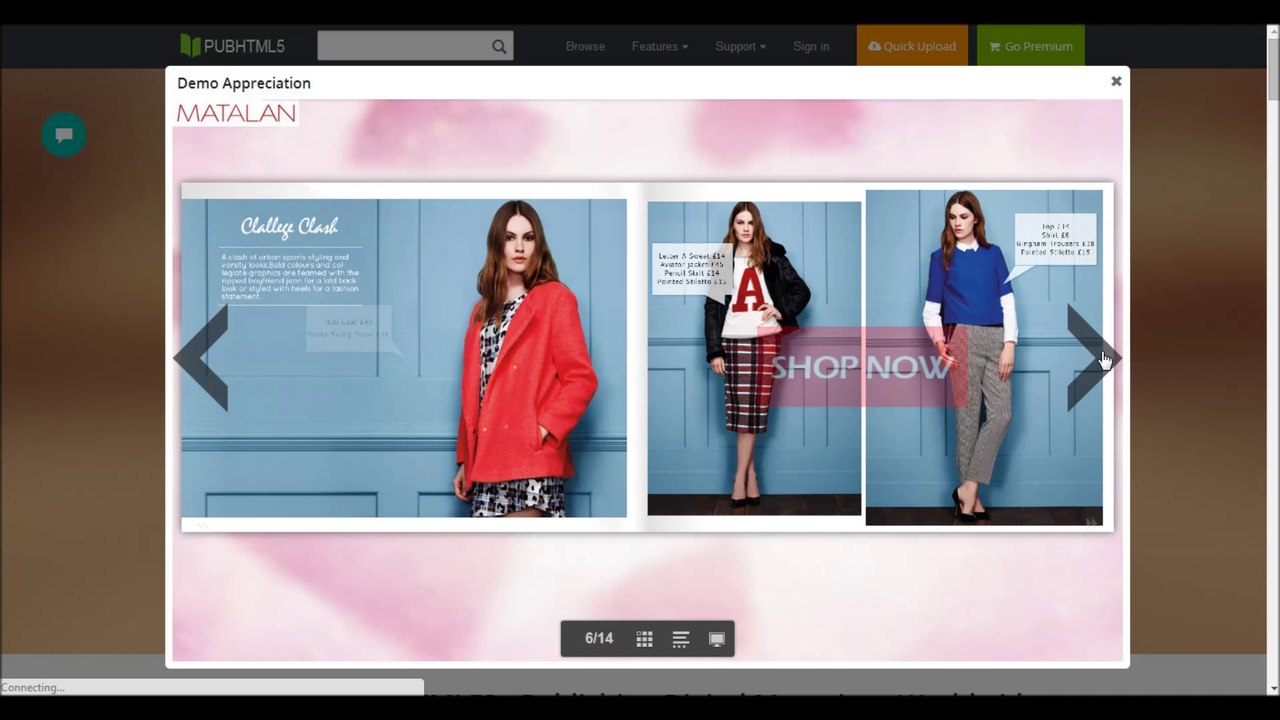Click the Challege Clash heading

coord(289,227)
